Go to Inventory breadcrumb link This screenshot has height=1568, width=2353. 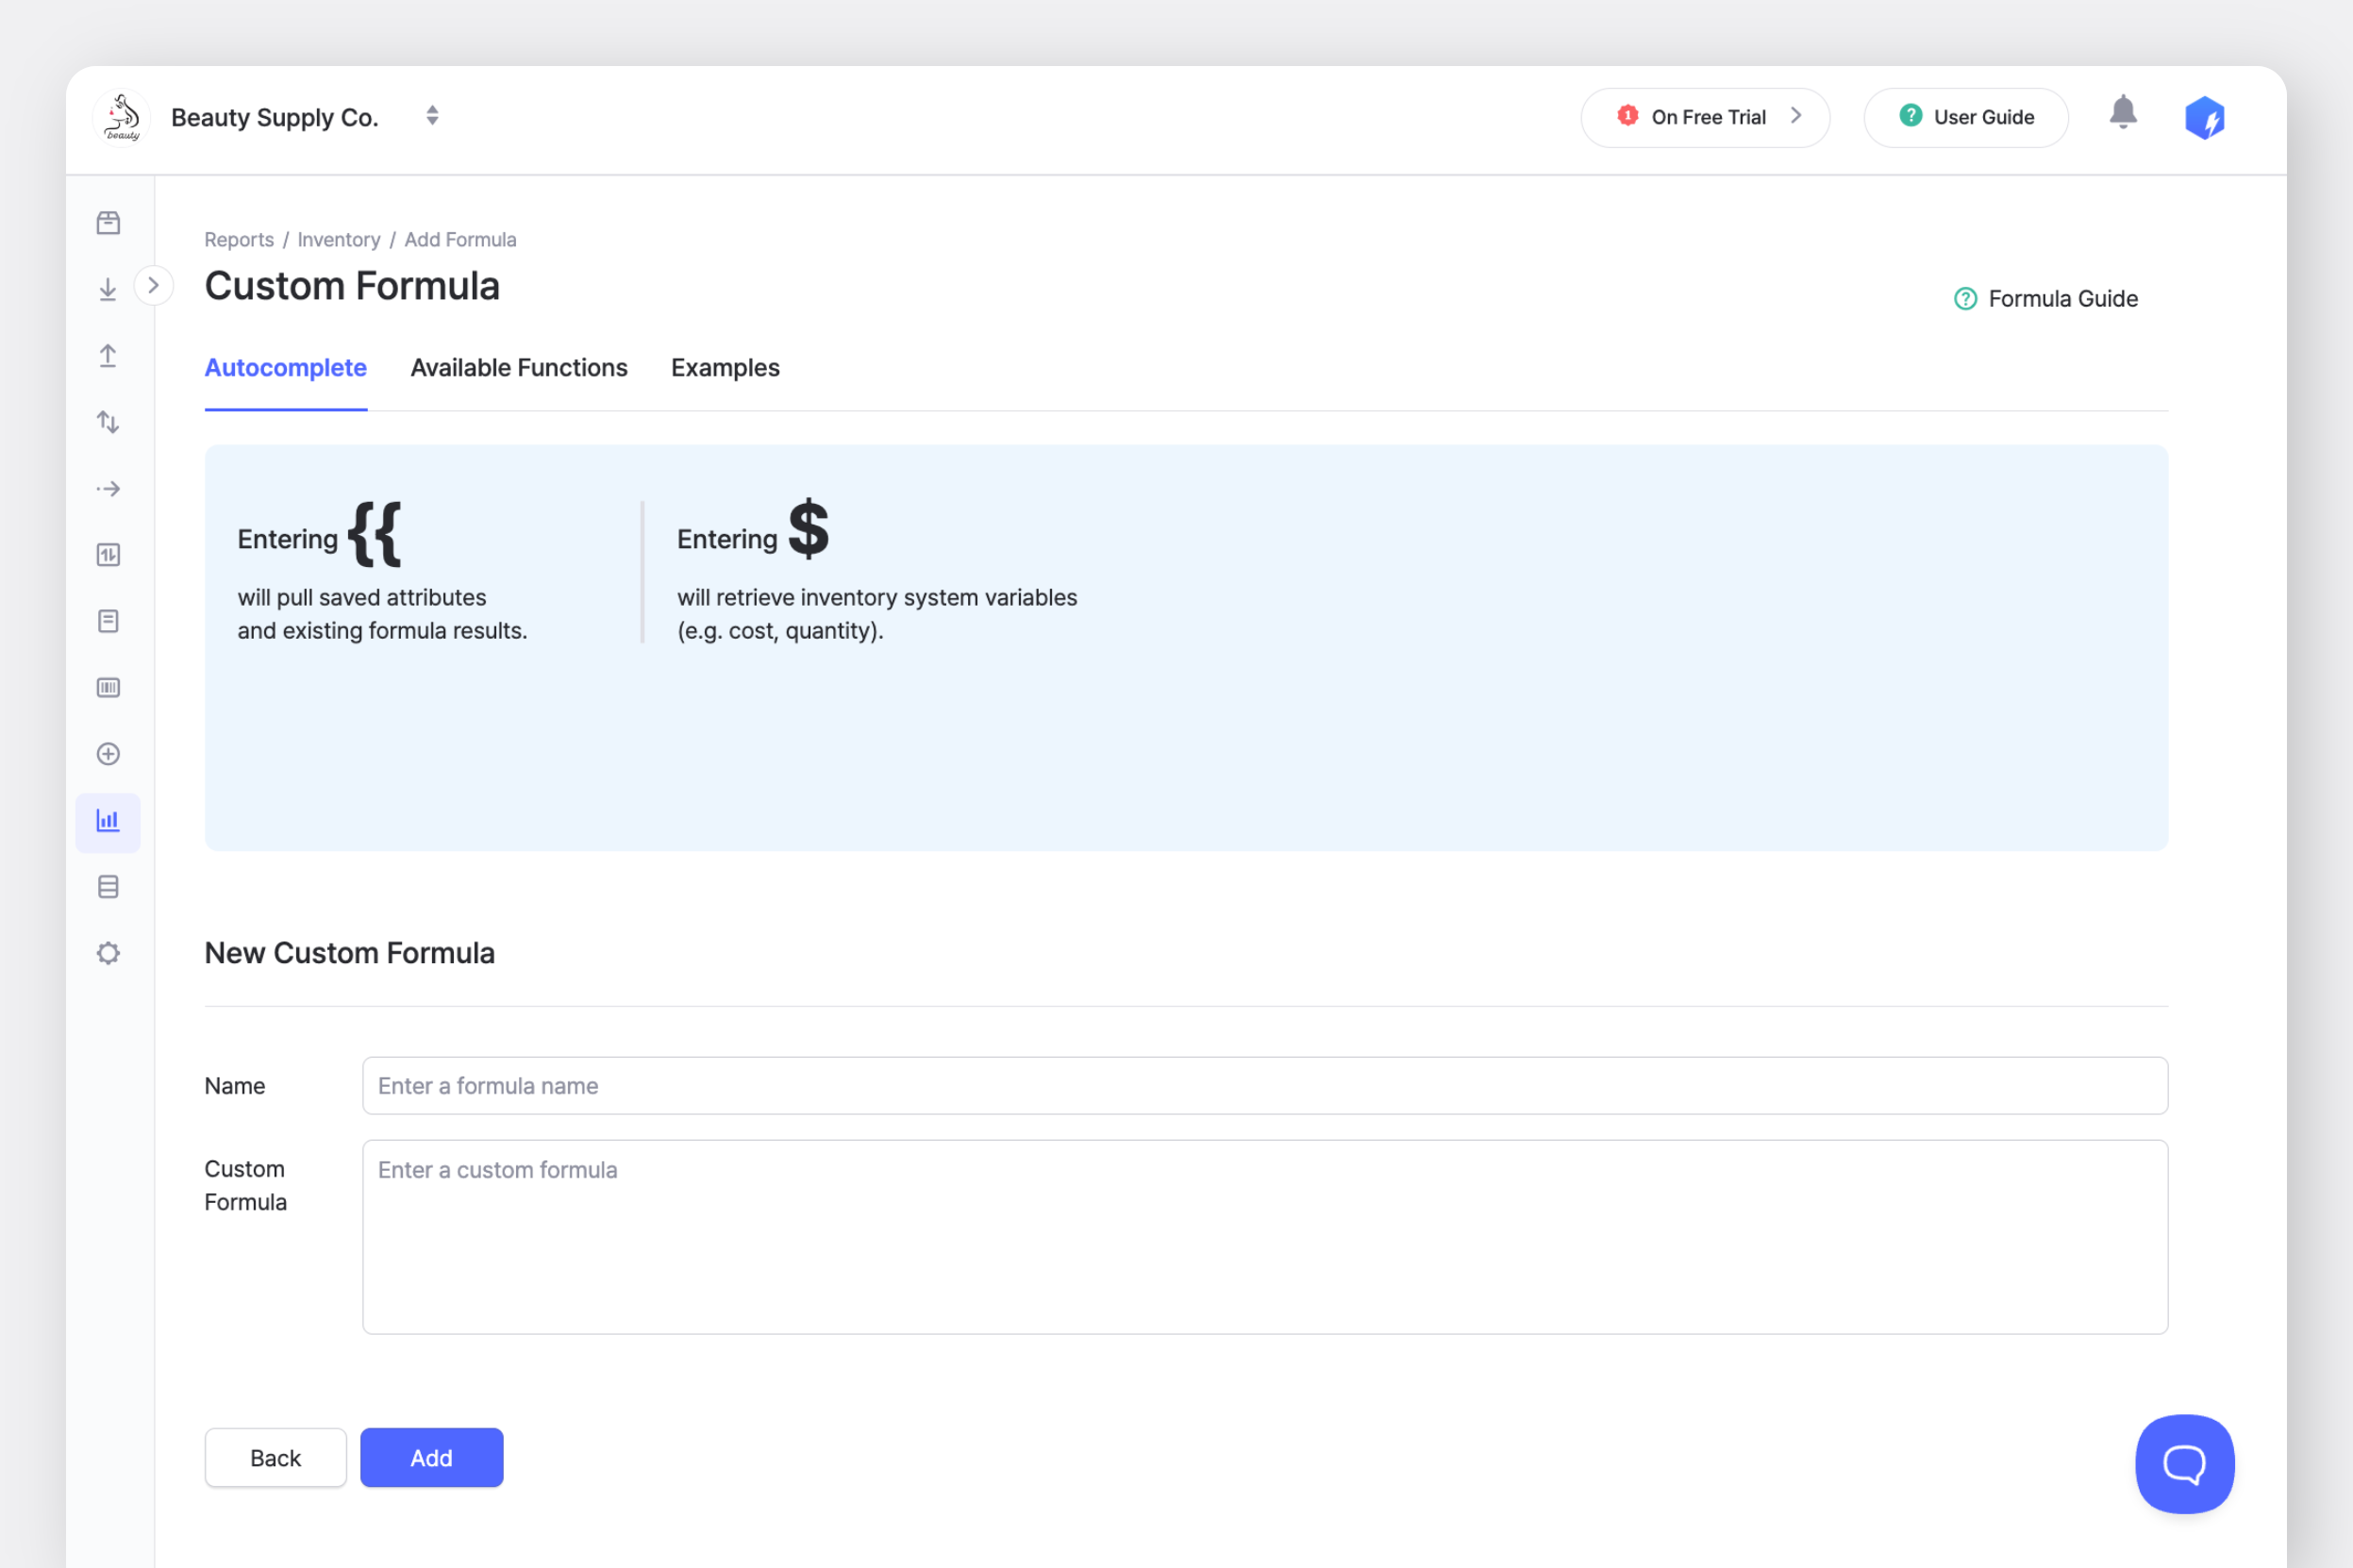tap(338, 240)
